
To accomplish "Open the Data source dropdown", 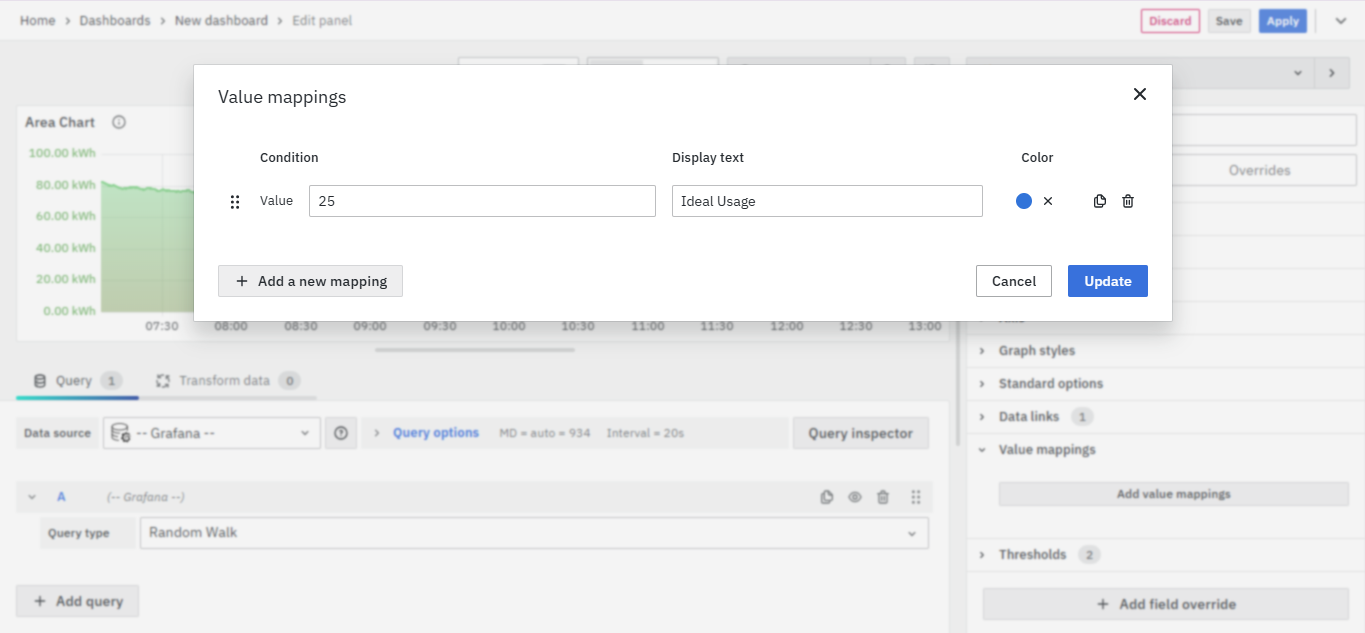I will pyautogui.click(x=212, y=433).
